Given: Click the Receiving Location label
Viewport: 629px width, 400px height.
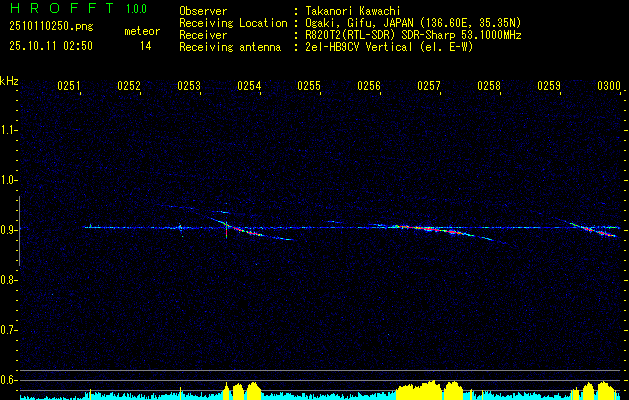Looking at the screenshot, I should [233, 23].
